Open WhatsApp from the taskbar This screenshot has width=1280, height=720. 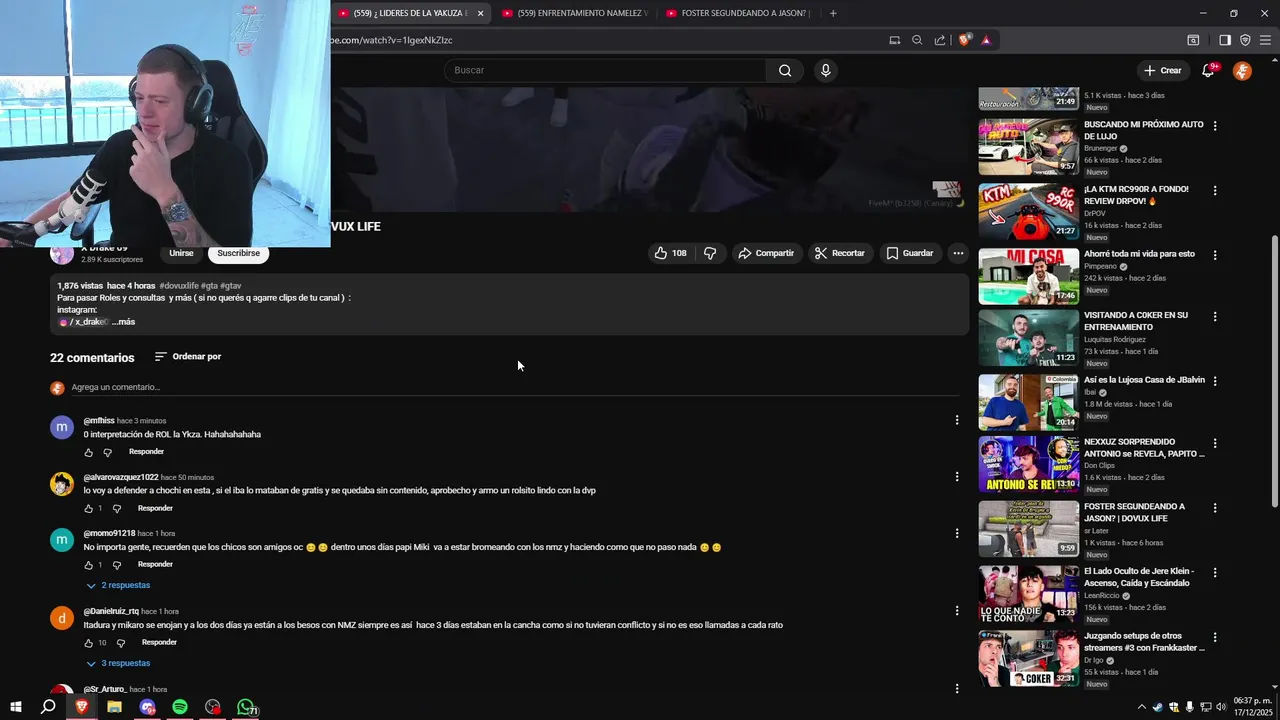pos(245,707)
